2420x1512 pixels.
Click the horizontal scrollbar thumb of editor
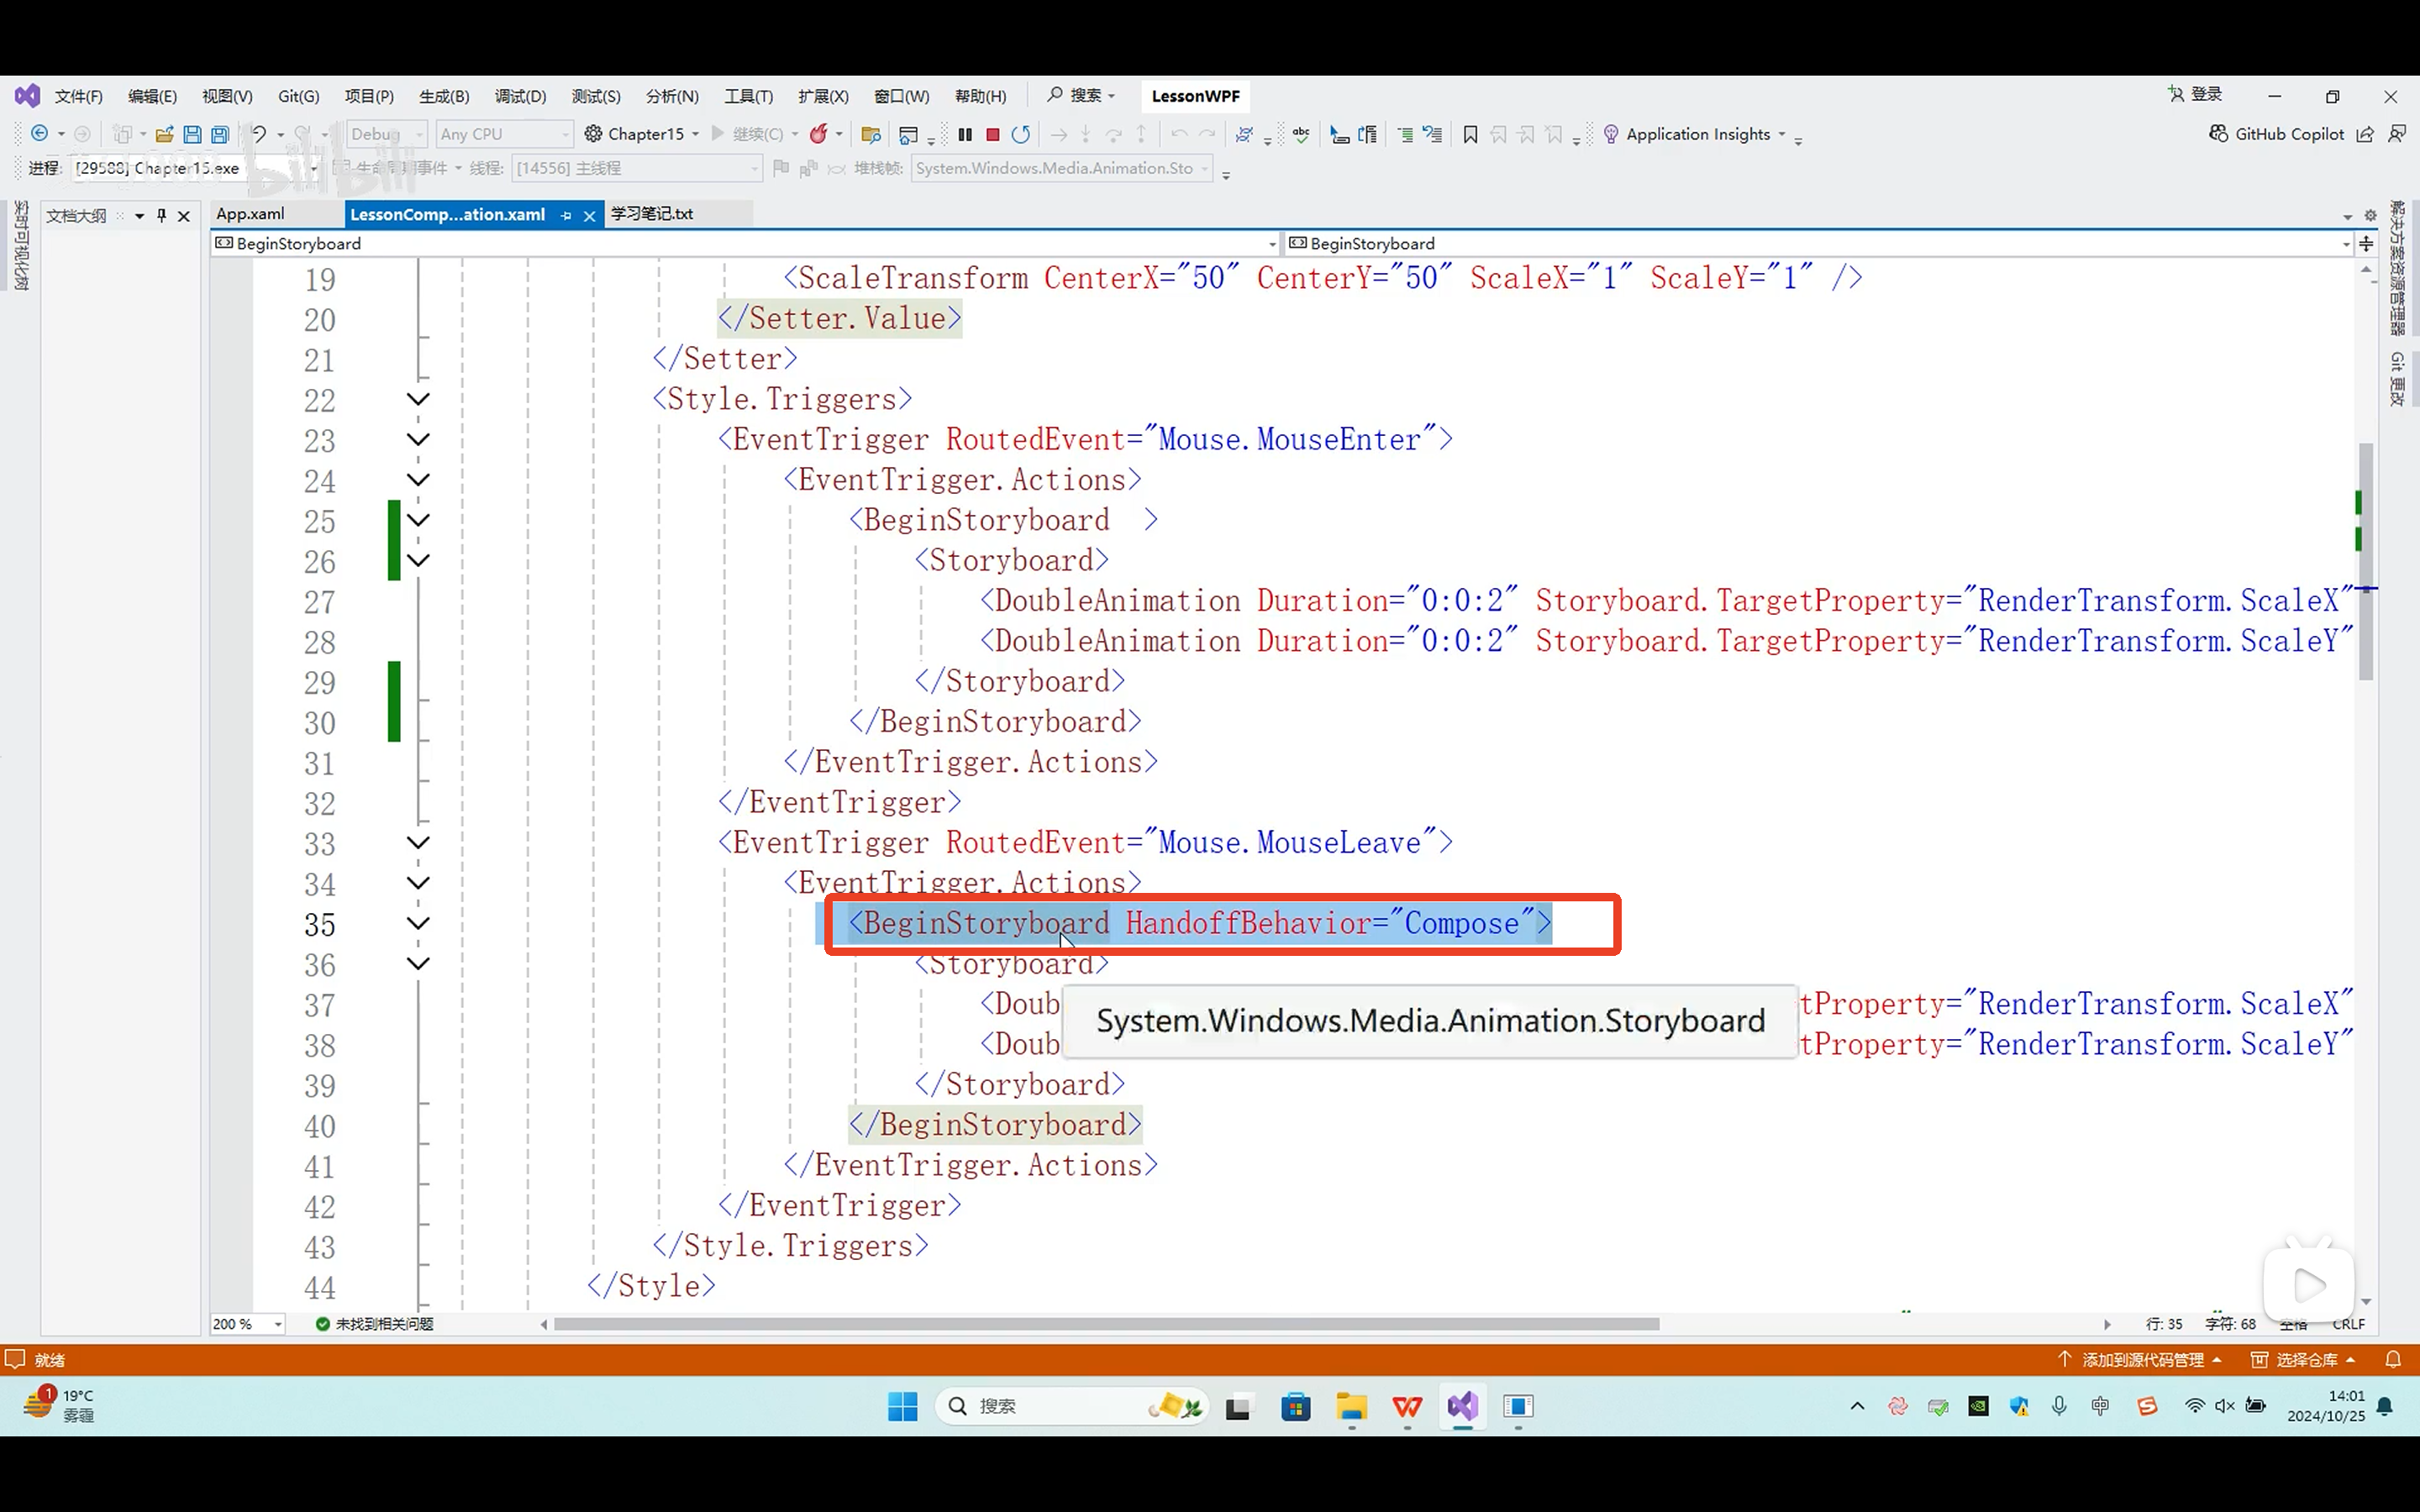pos(1105,1324)
